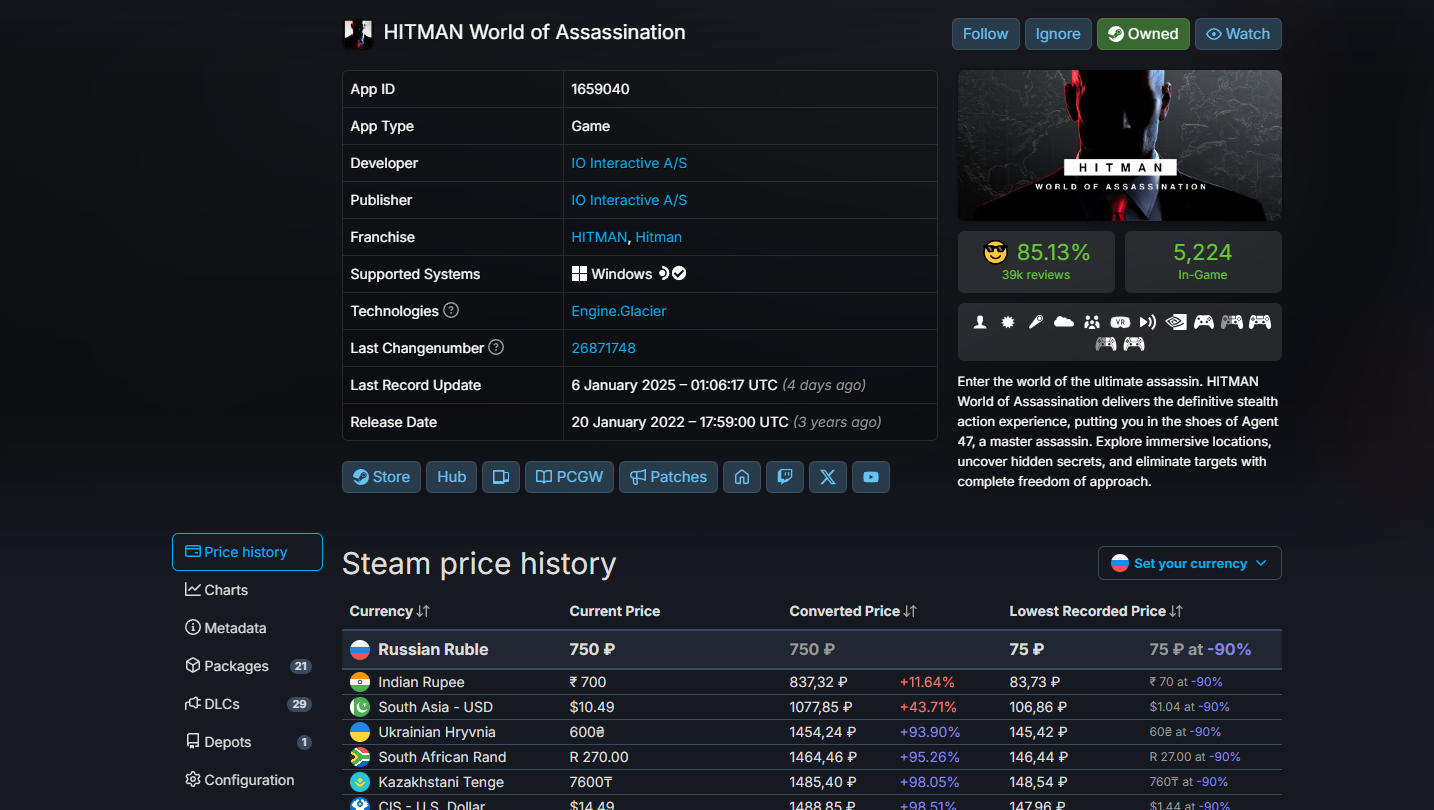Viewport: 1434px width, 810px height.
Task: Open the Depots sidebar tab
Action: (247, 742)
